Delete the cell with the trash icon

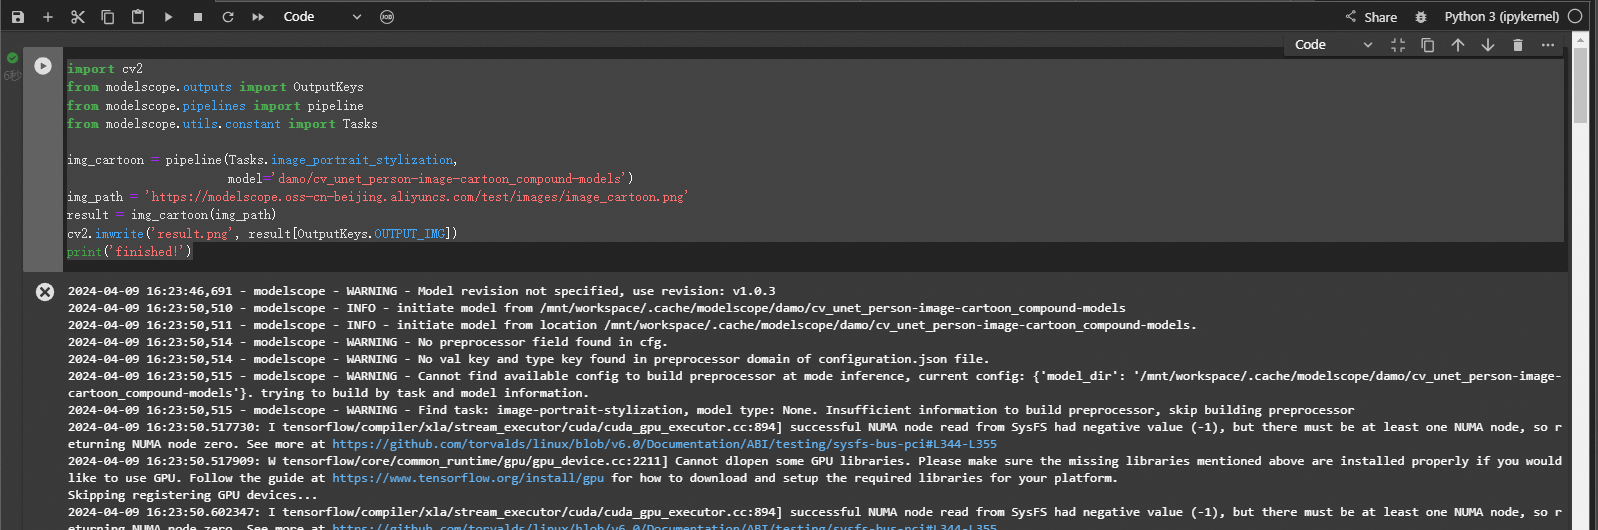1518,45
